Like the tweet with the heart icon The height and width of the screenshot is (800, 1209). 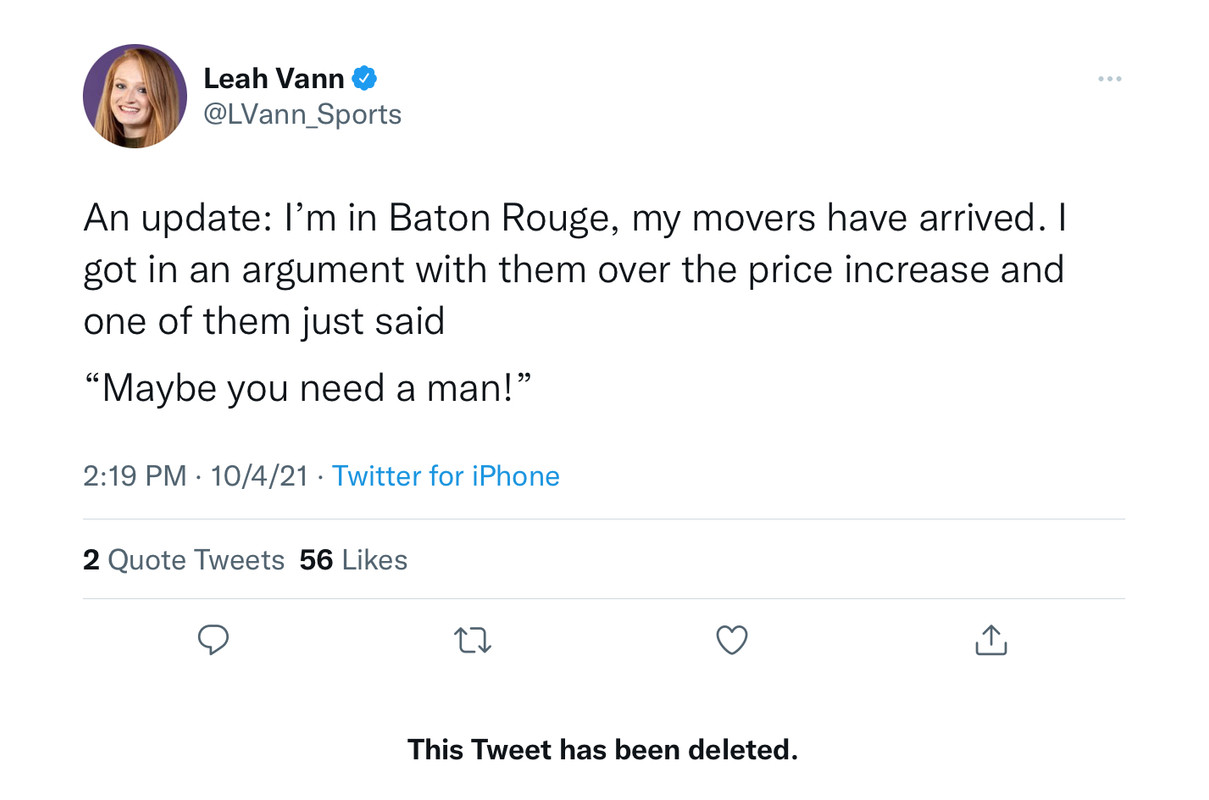732,640
